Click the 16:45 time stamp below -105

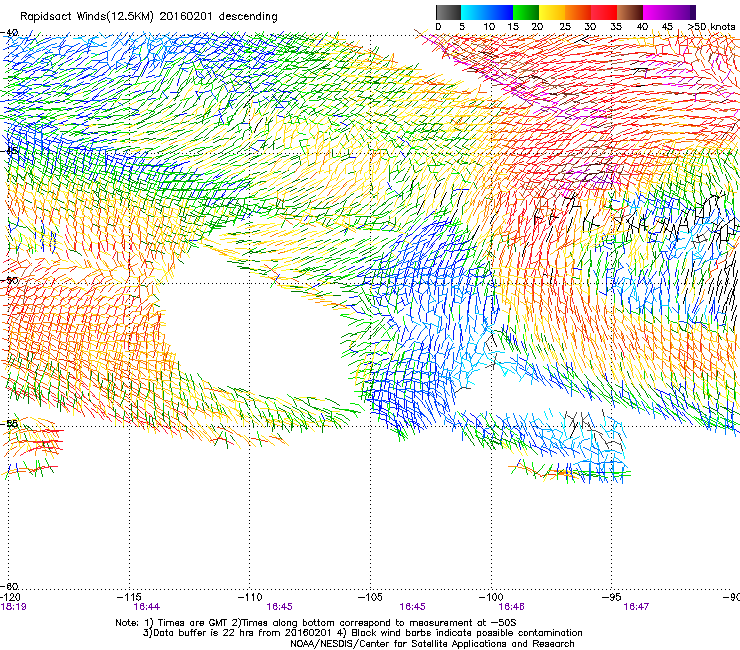tap(412, 607)
